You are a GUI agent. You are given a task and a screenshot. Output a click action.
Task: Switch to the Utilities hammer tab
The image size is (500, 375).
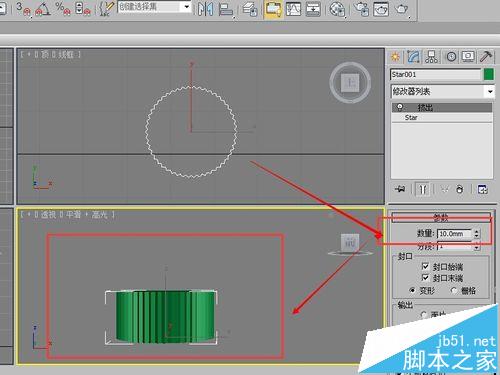pyautogui.click(x=486, y=57)
